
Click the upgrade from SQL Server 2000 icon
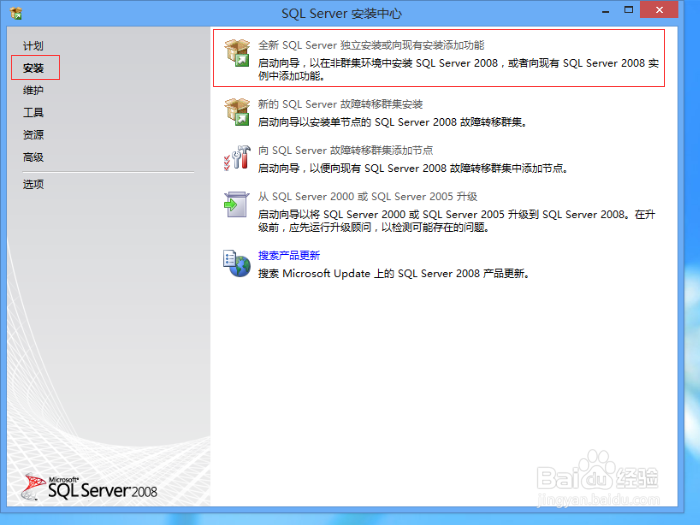(x=236, y=204)
